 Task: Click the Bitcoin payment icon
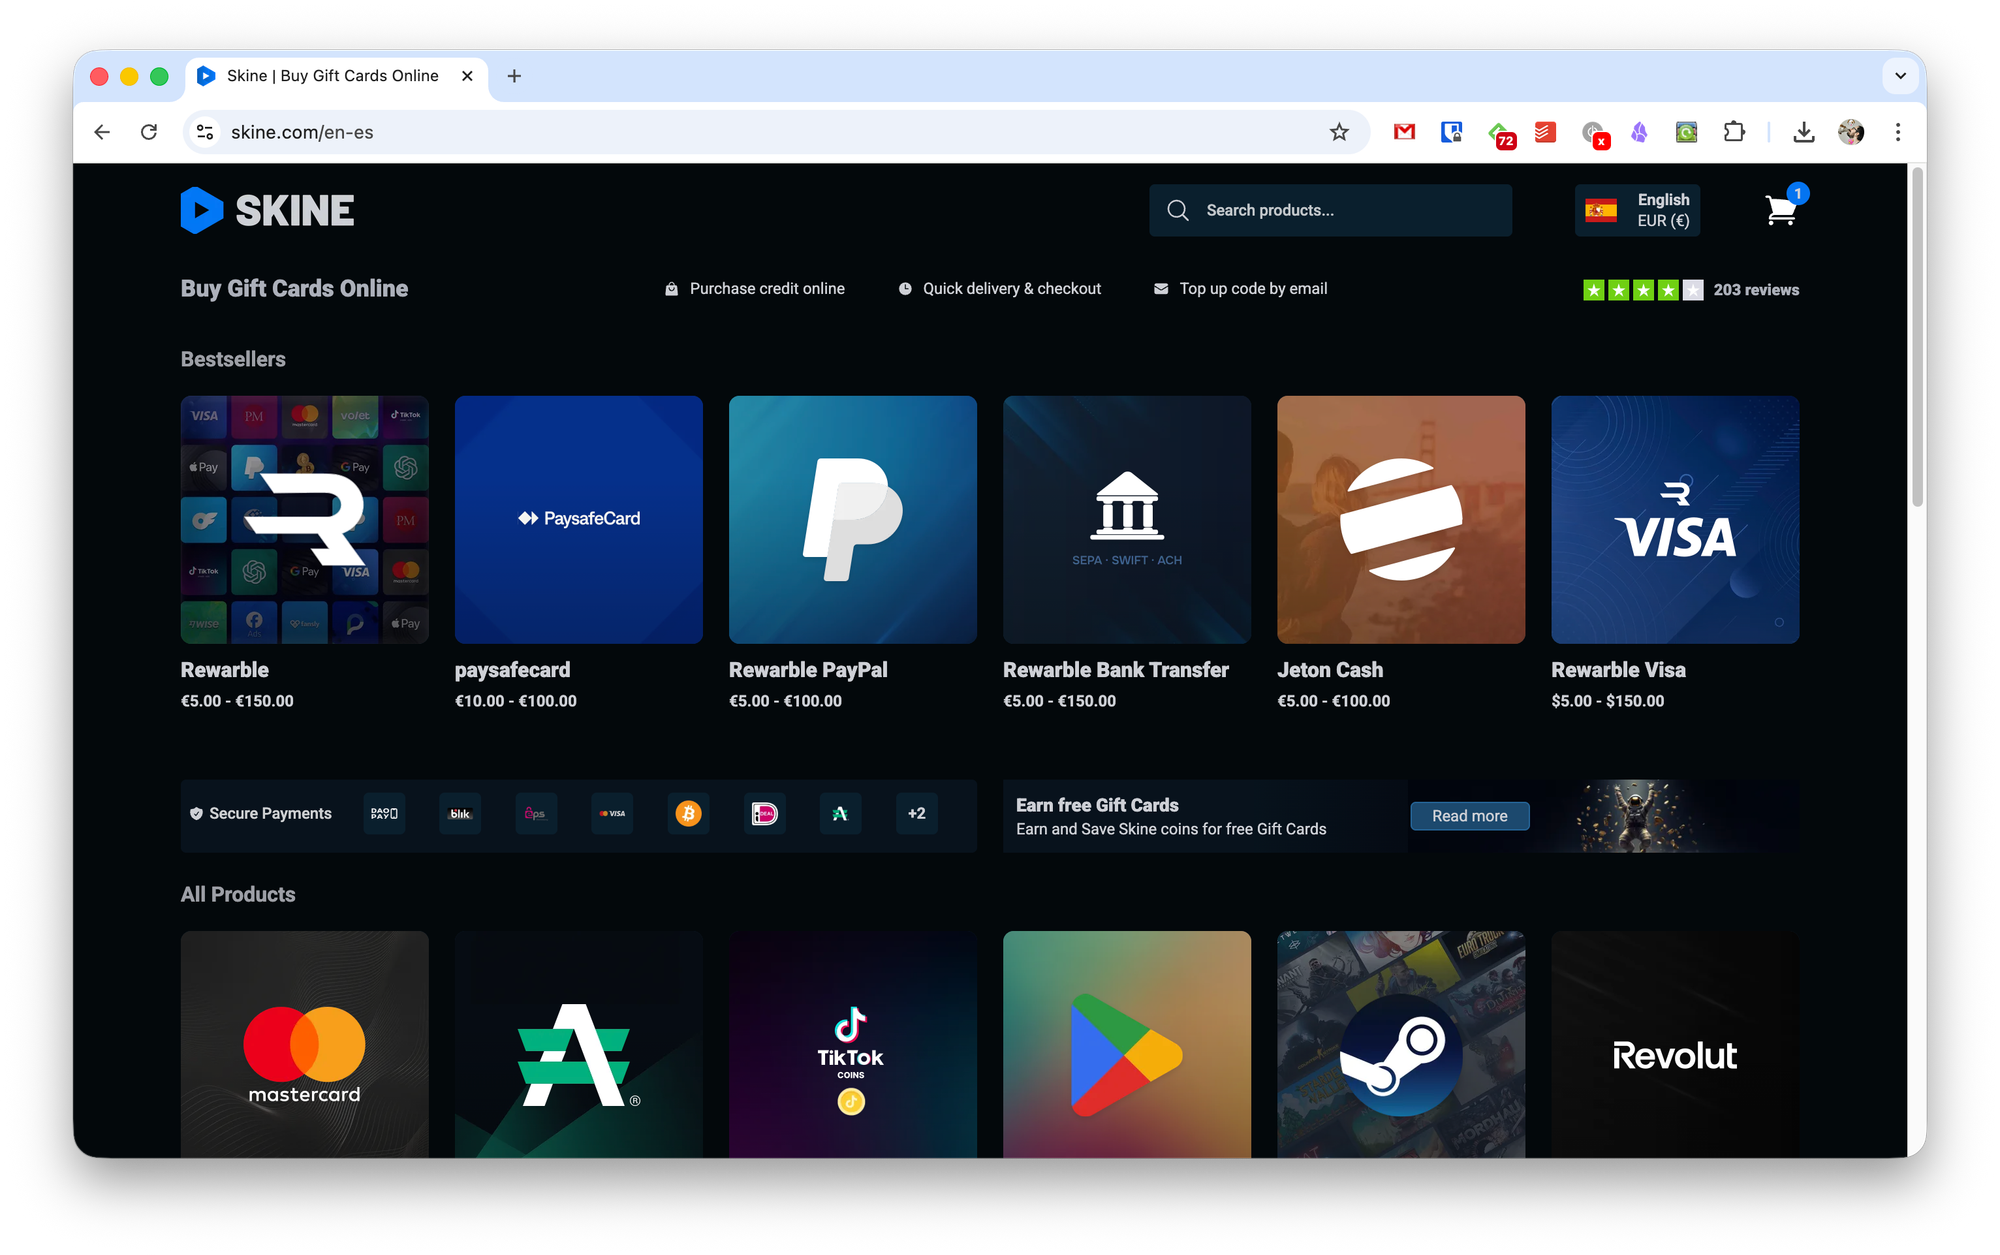[688, 814]
